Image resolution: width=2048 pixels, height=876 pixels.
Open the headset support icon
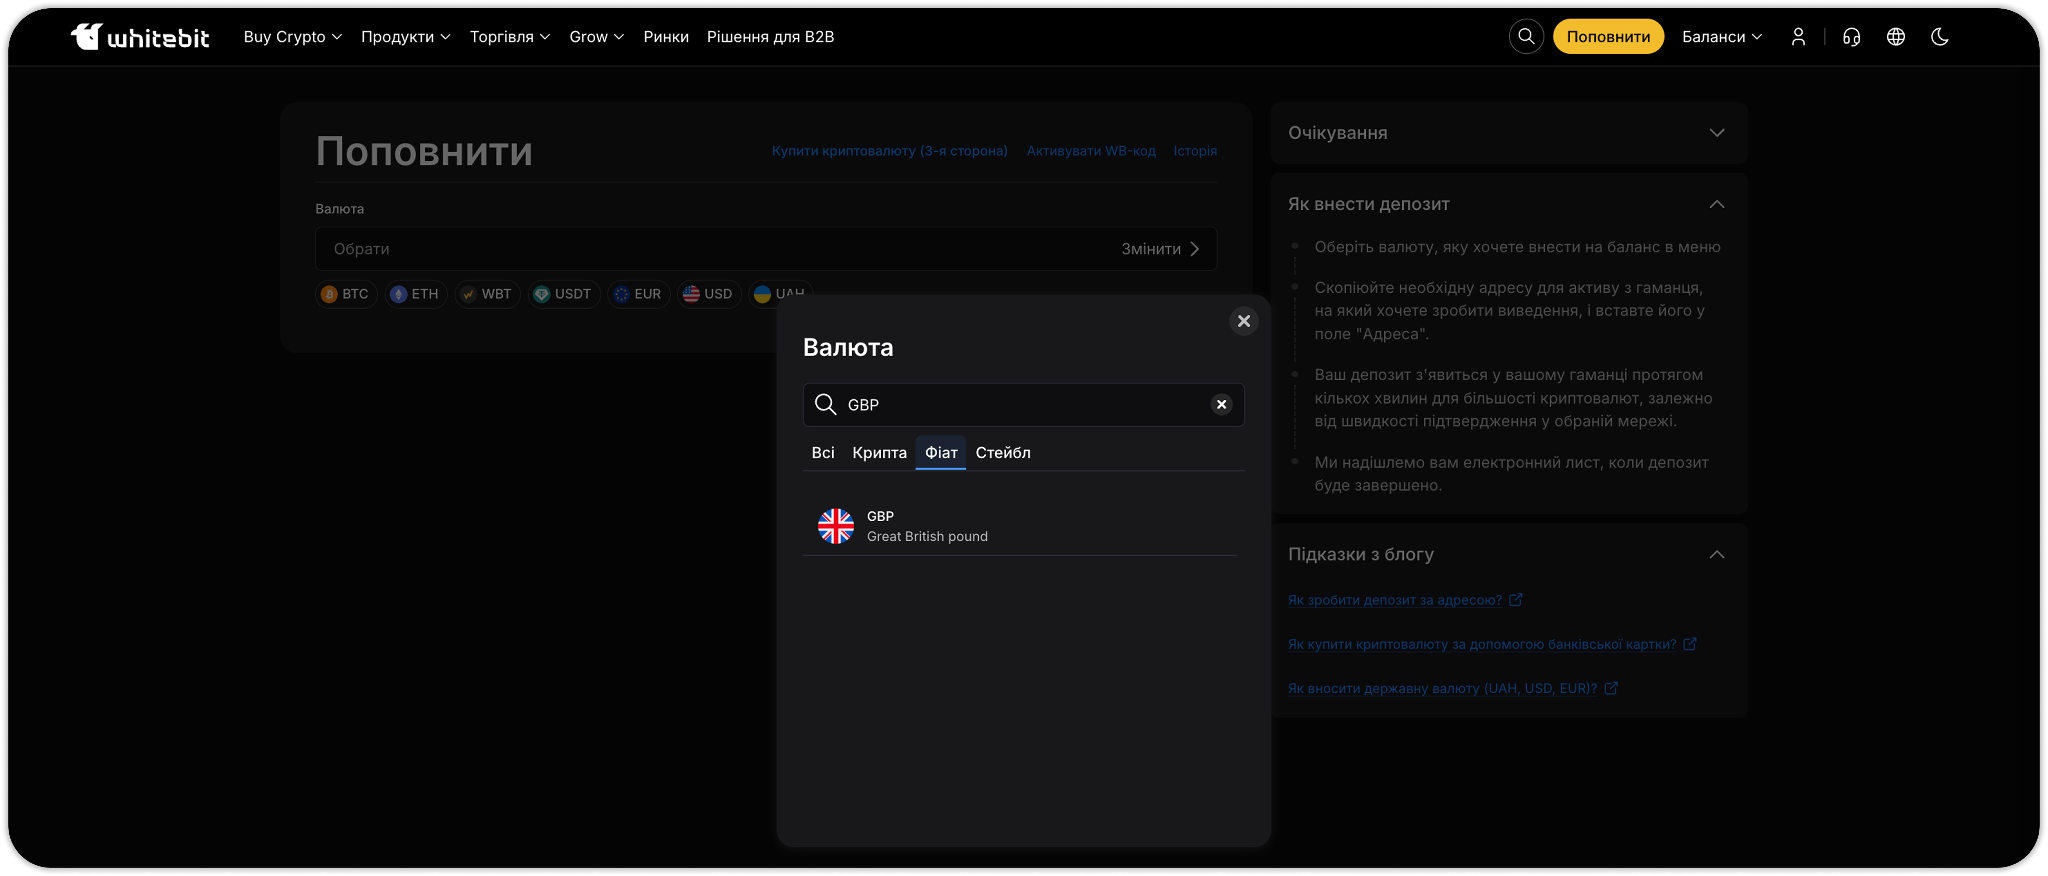[1851, 37]
